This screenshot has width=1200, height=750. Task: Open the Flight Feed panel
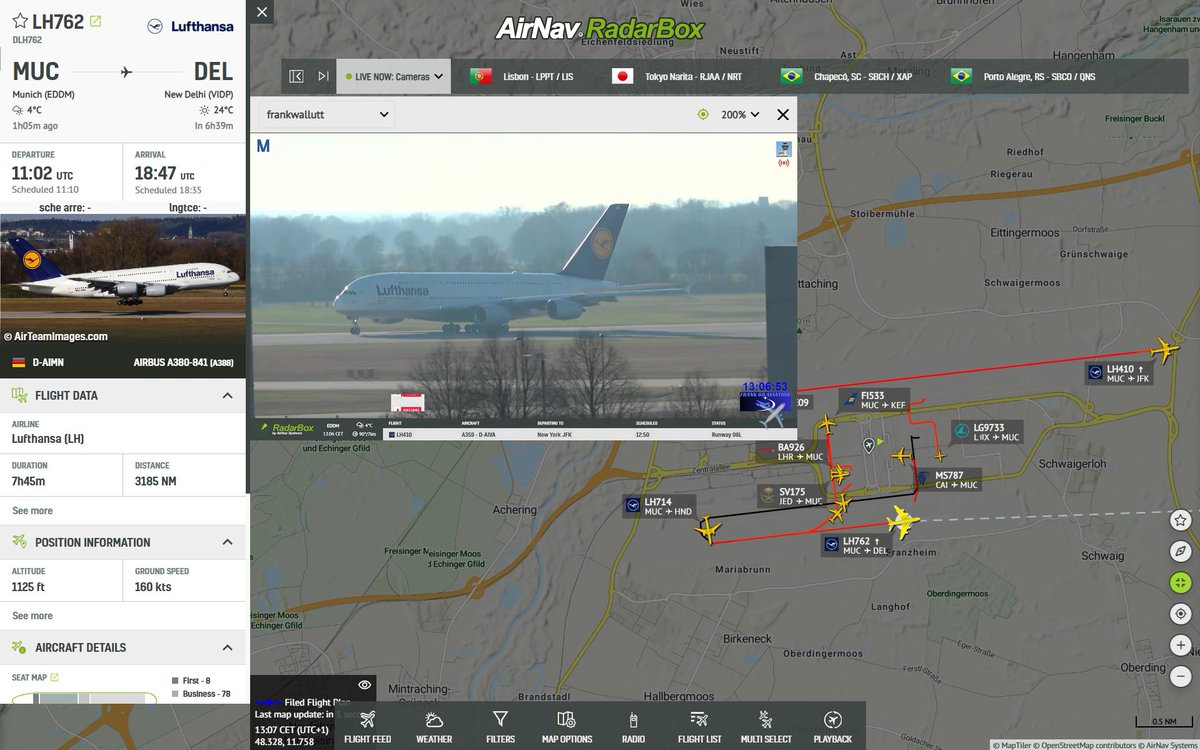[x=367, y=723]
